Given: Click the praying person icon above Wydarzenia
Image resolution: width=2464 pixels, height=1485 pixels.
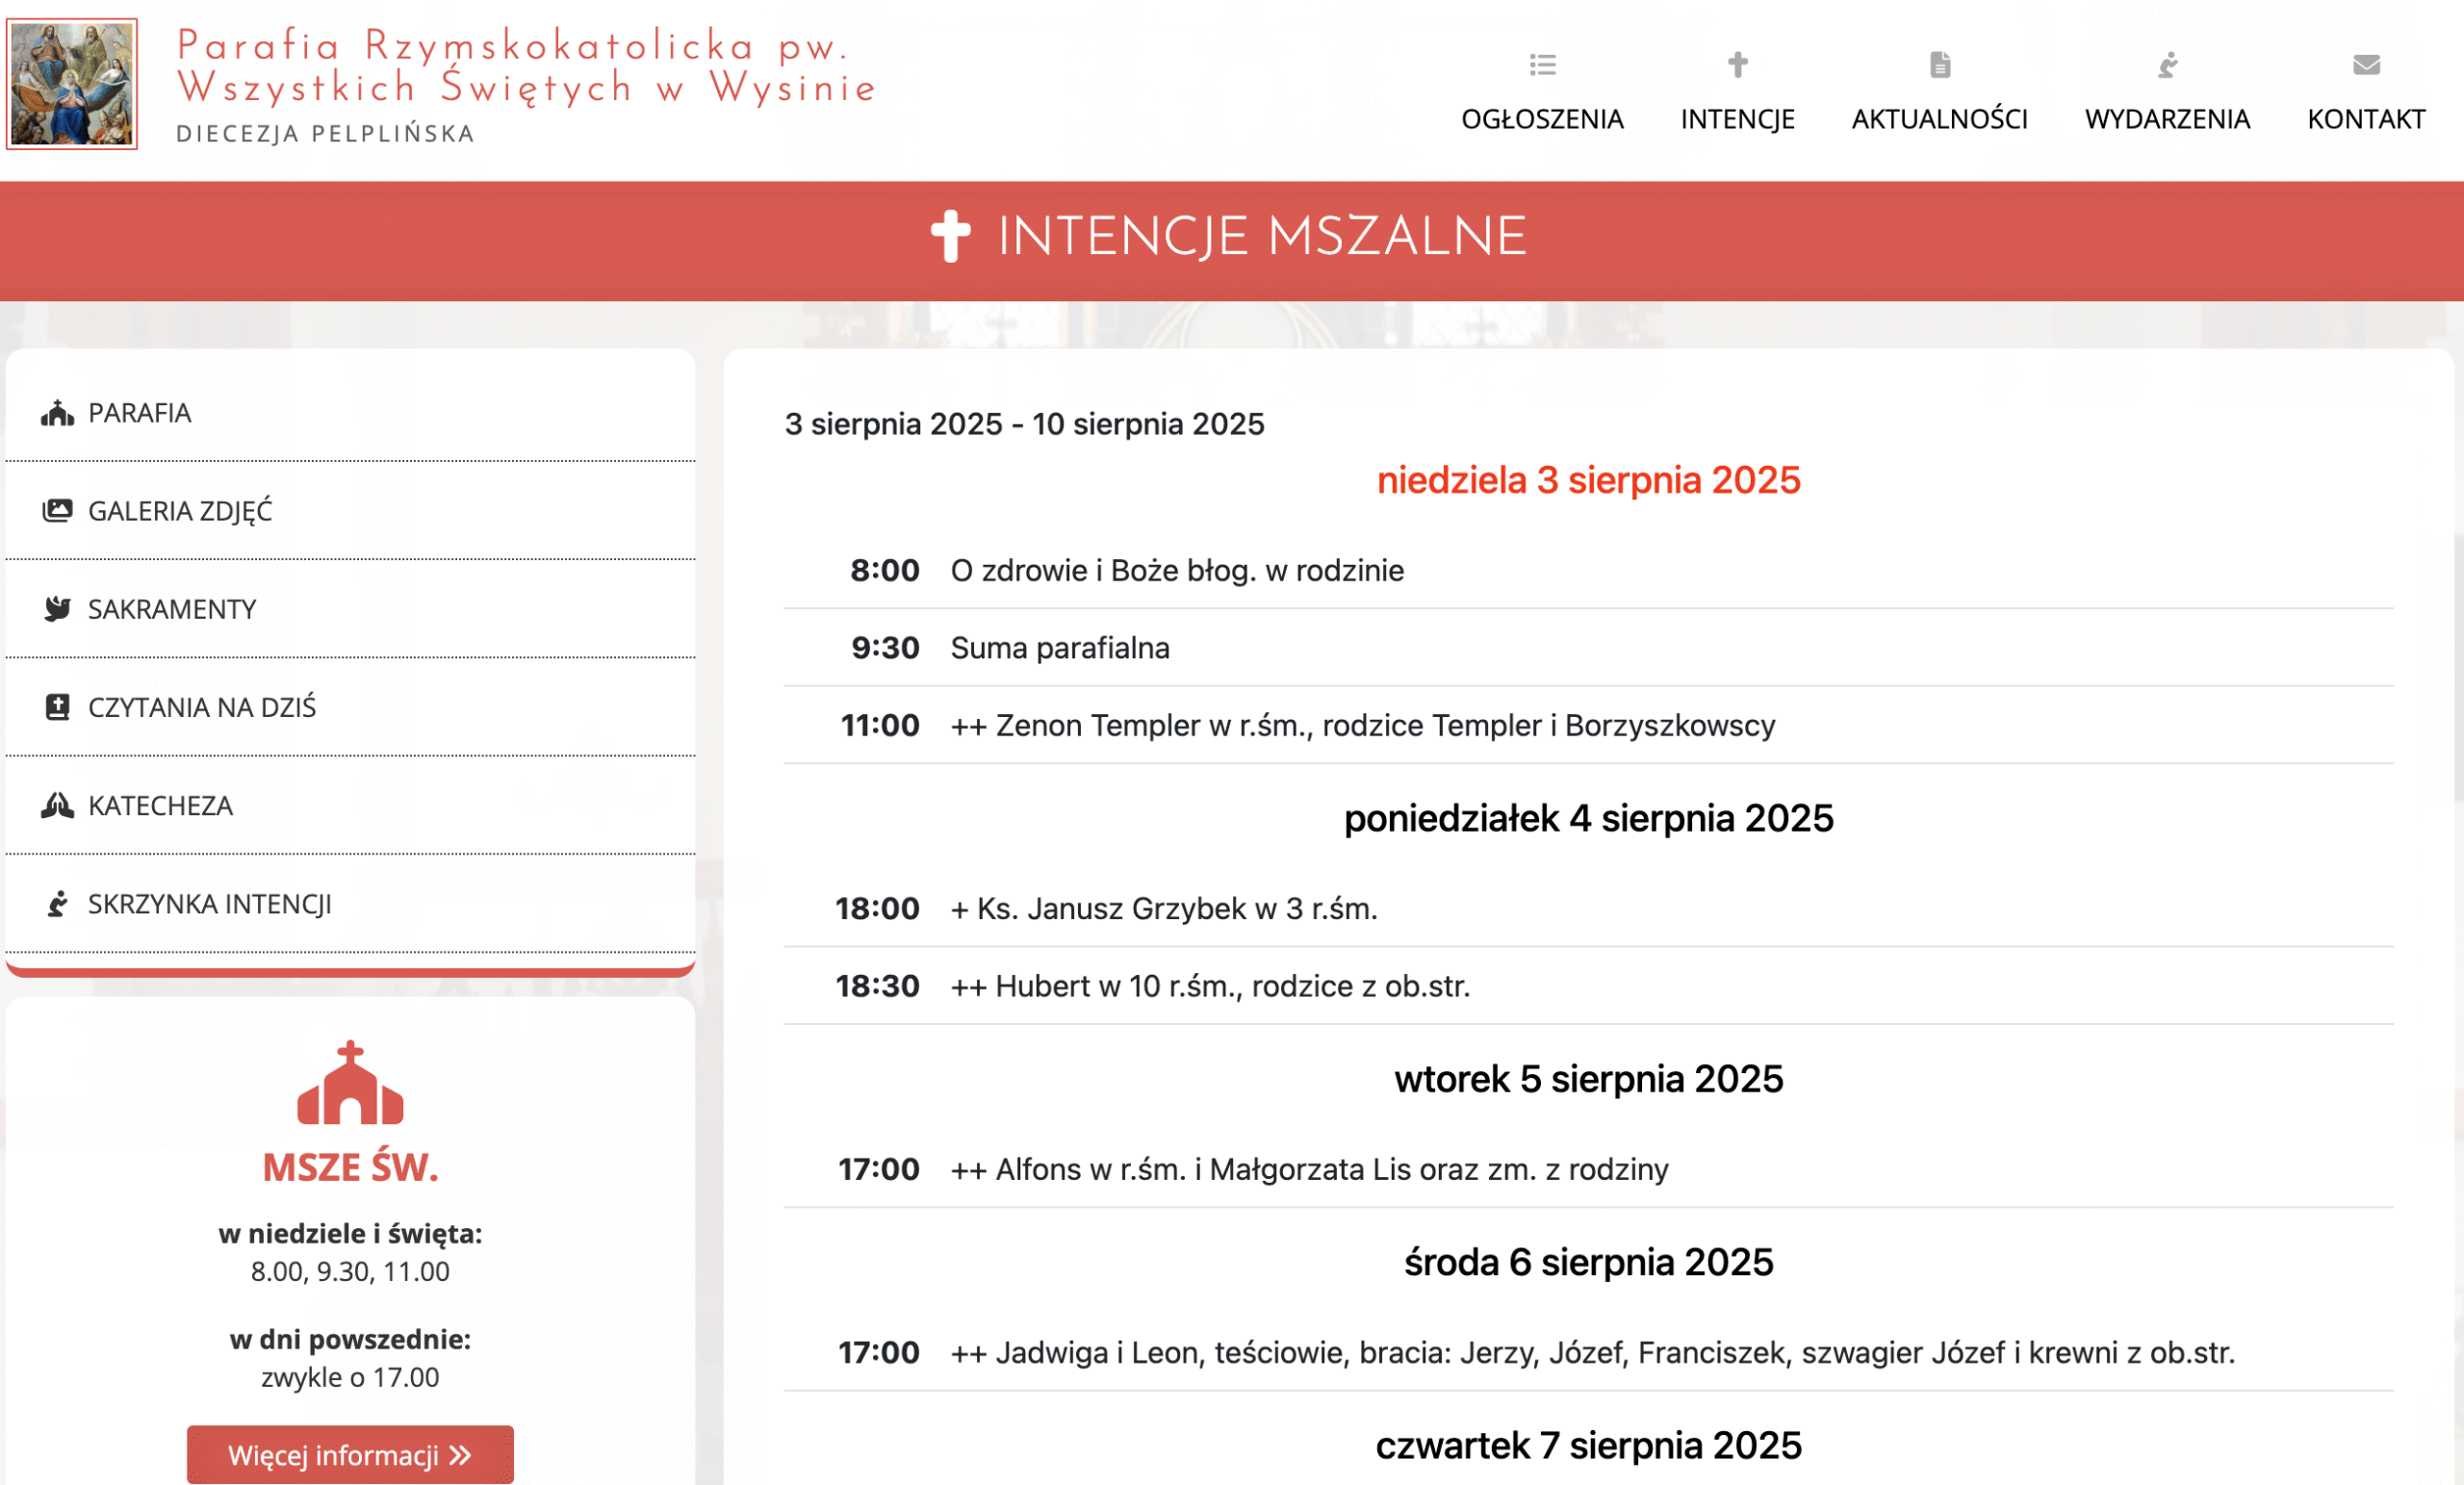Looking at the screenshot, I should [2167, 65].
